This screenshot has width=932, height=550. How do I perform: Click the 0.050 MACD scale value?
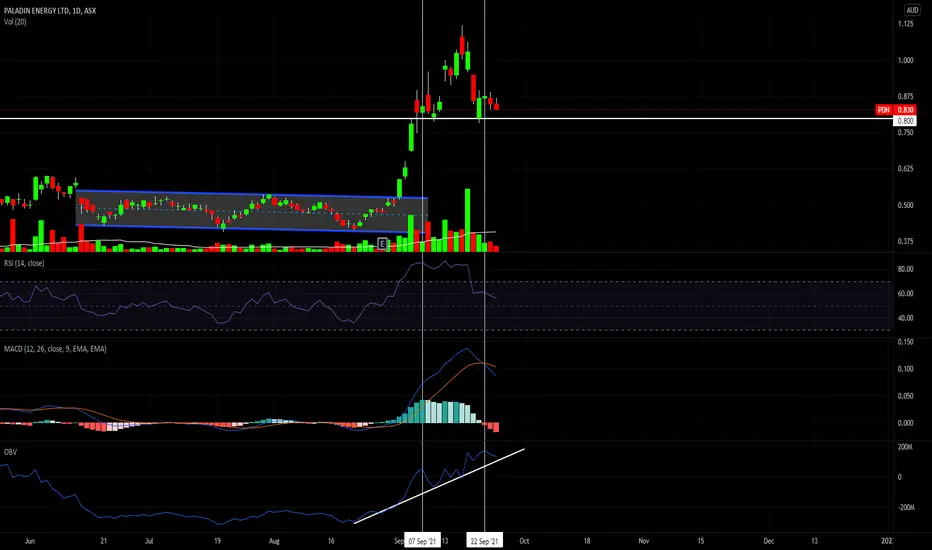(905, 396)
